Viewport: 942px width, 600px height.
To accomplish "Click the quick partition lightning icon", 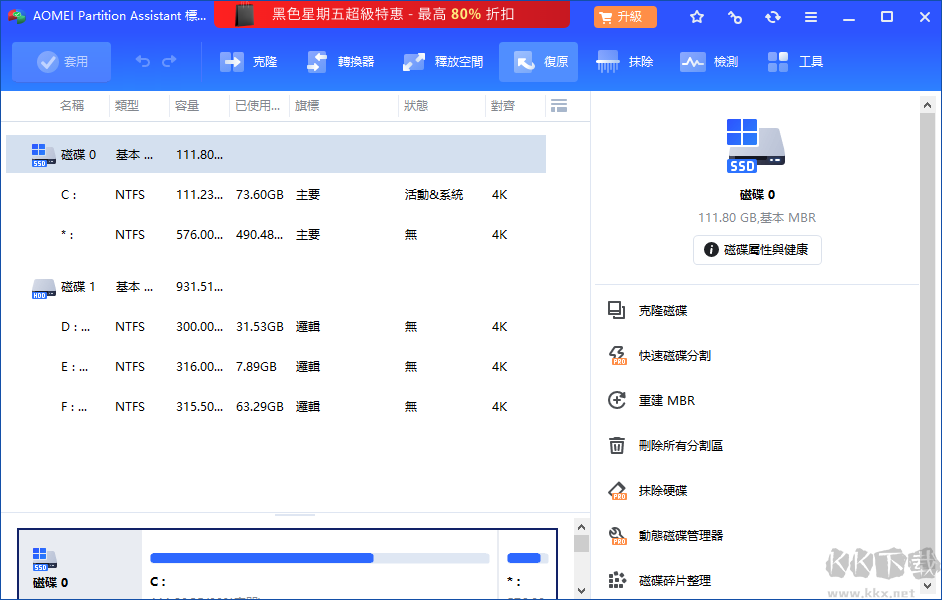I will point(617,356).
